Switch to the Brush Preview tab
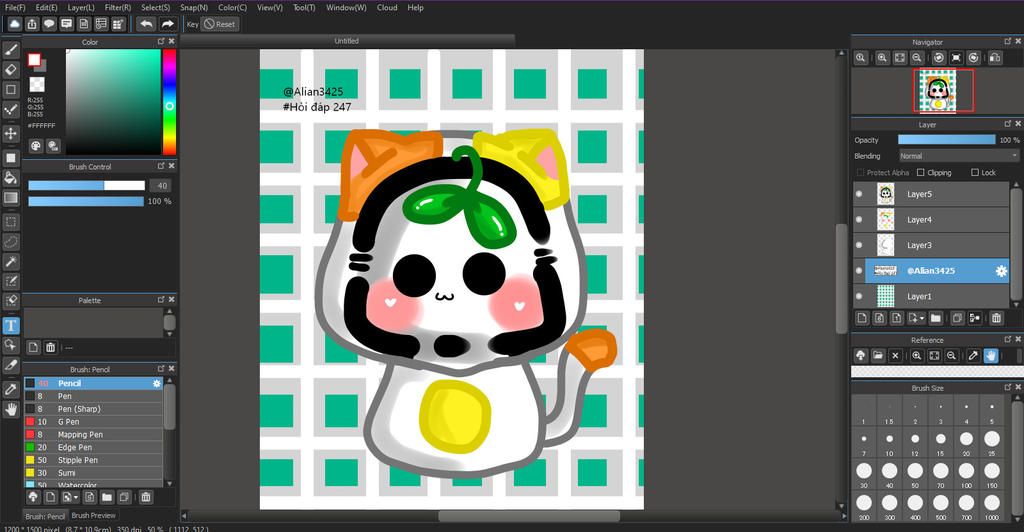This screenshot has width=1024, height=532. [93, 515]
